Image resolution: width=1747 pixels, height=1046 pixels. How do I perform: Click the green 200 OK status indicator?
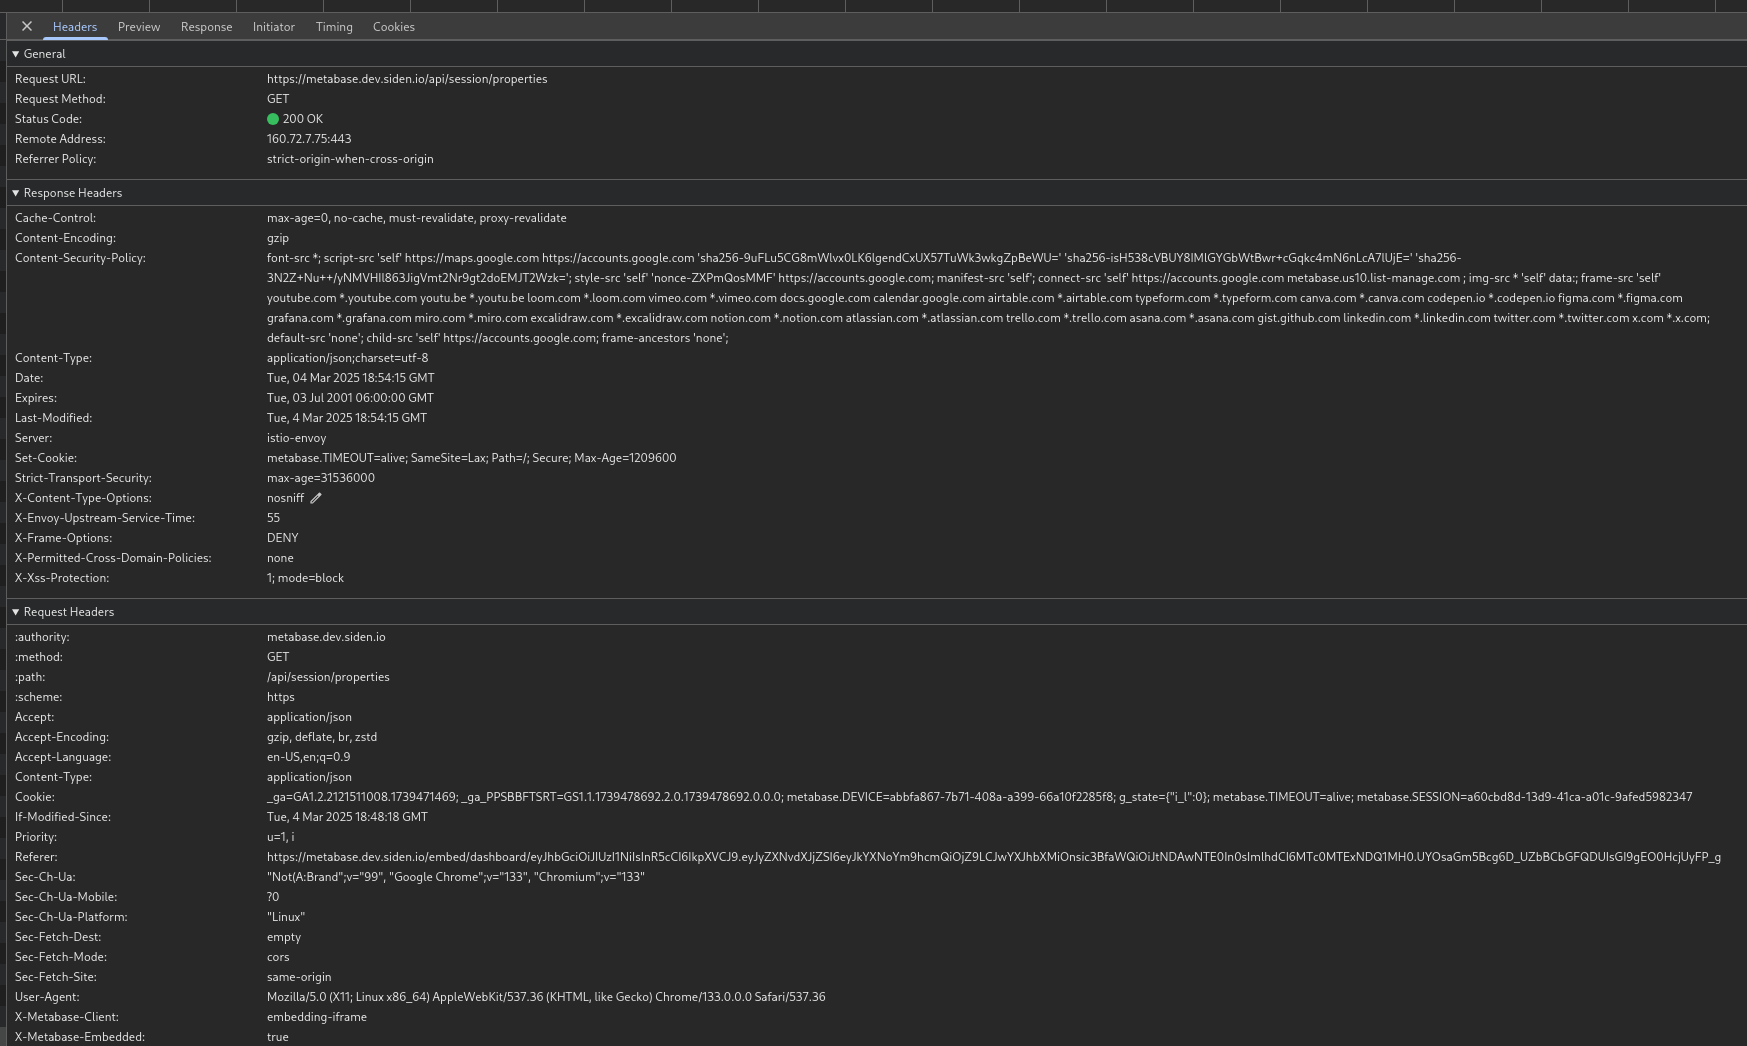tap(272, 119)
